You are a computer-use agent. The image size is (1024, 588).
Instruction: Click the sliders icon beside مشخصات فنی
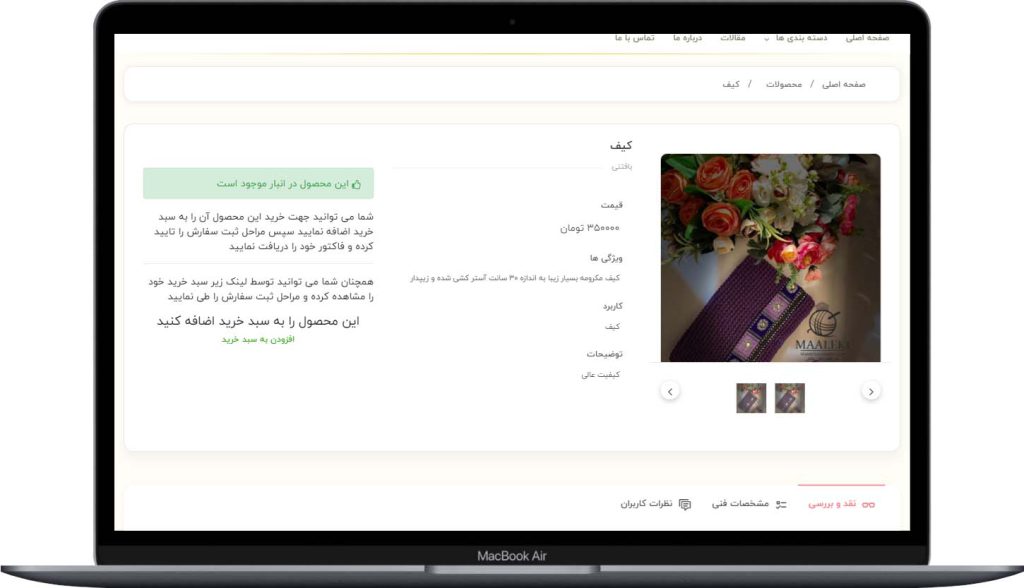781,505
